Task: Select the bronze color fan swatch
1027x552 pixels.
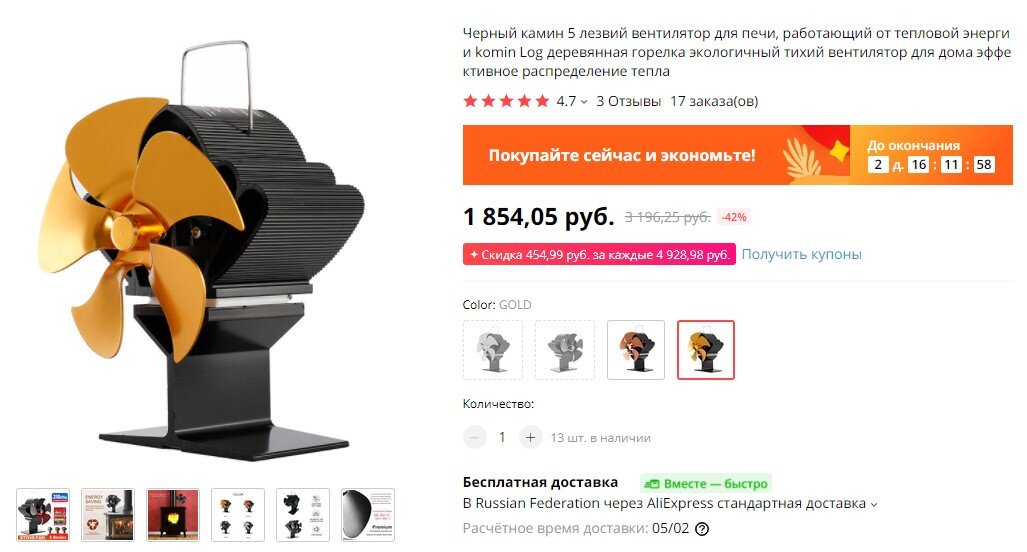Action: coord(636,350)
